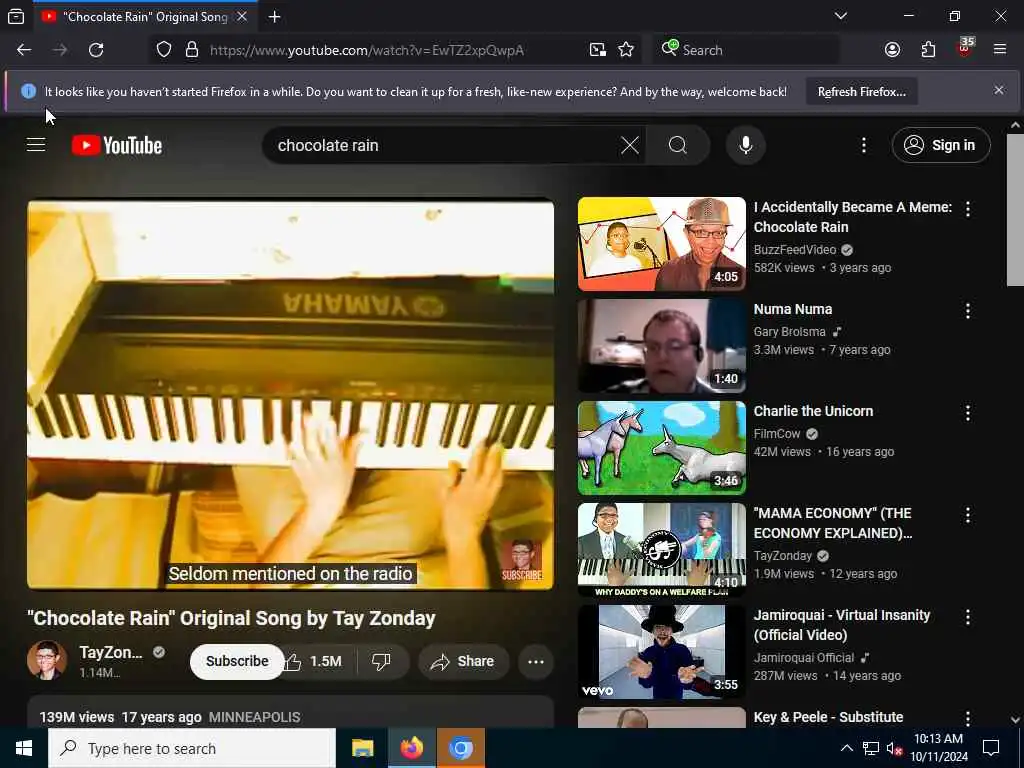Open options for I Accidentally Became A Meme
The width and height of the screenshot is (1024, 768).
tap(968, 208)
